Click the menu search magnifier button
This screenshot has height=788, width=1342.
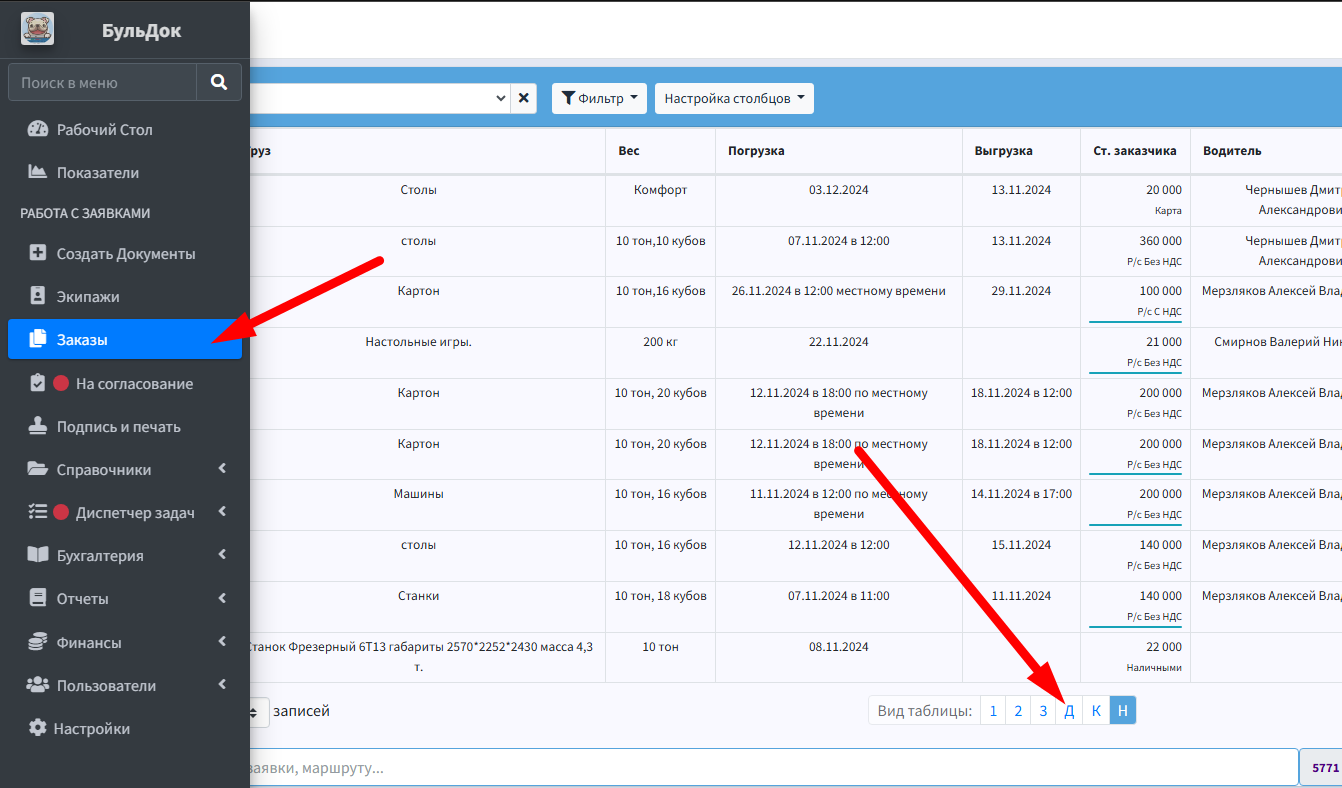click(x=219, y=82)
